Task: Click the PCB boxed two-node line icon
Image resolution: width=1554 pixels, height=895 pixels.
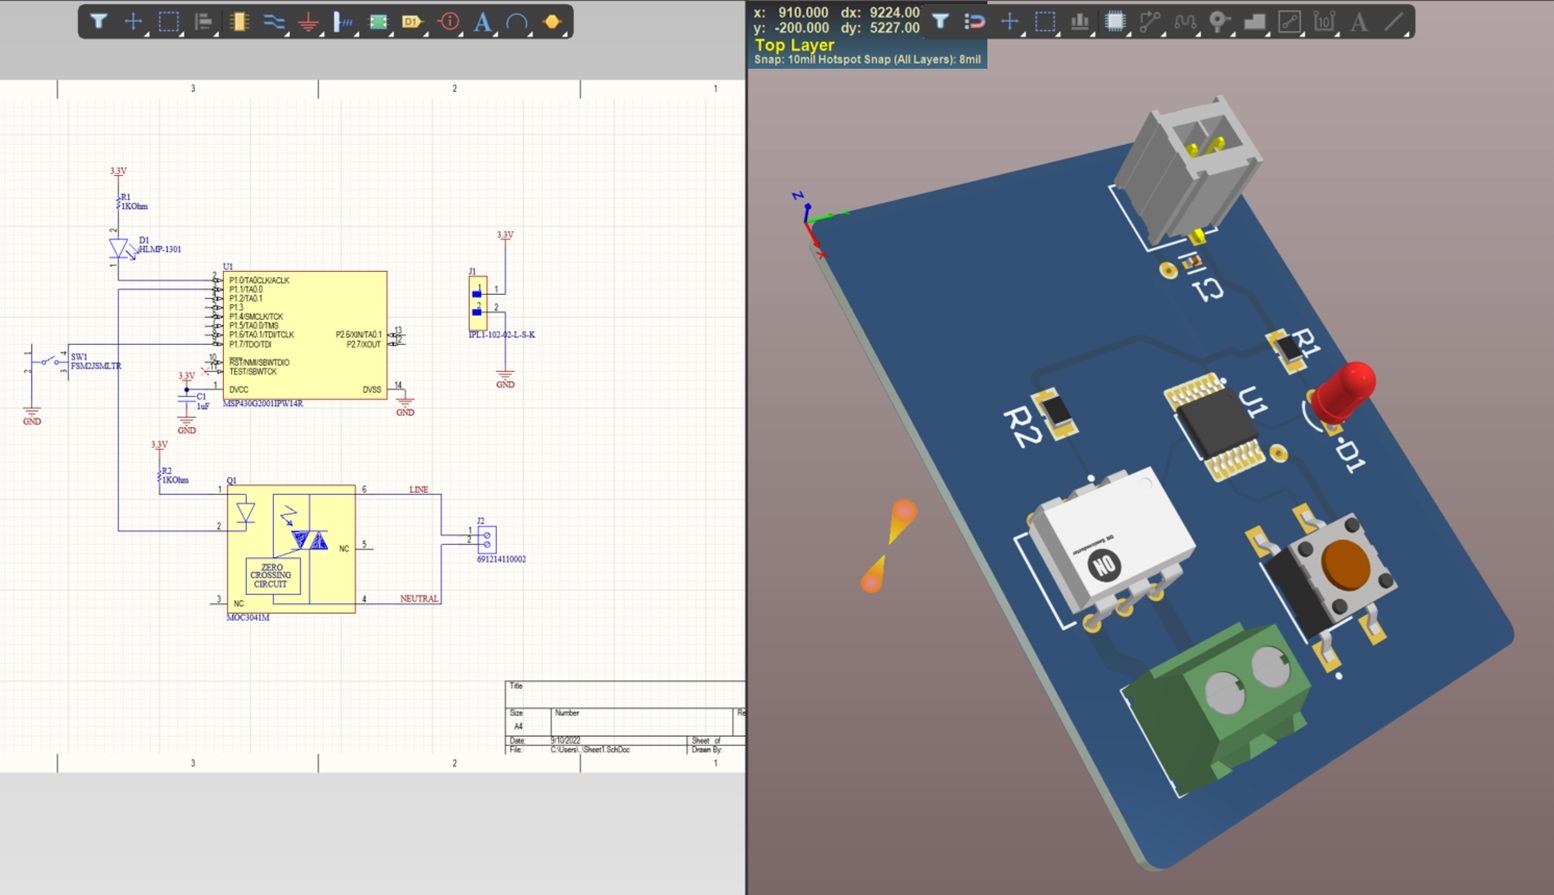Action: tap(1289, 21)
